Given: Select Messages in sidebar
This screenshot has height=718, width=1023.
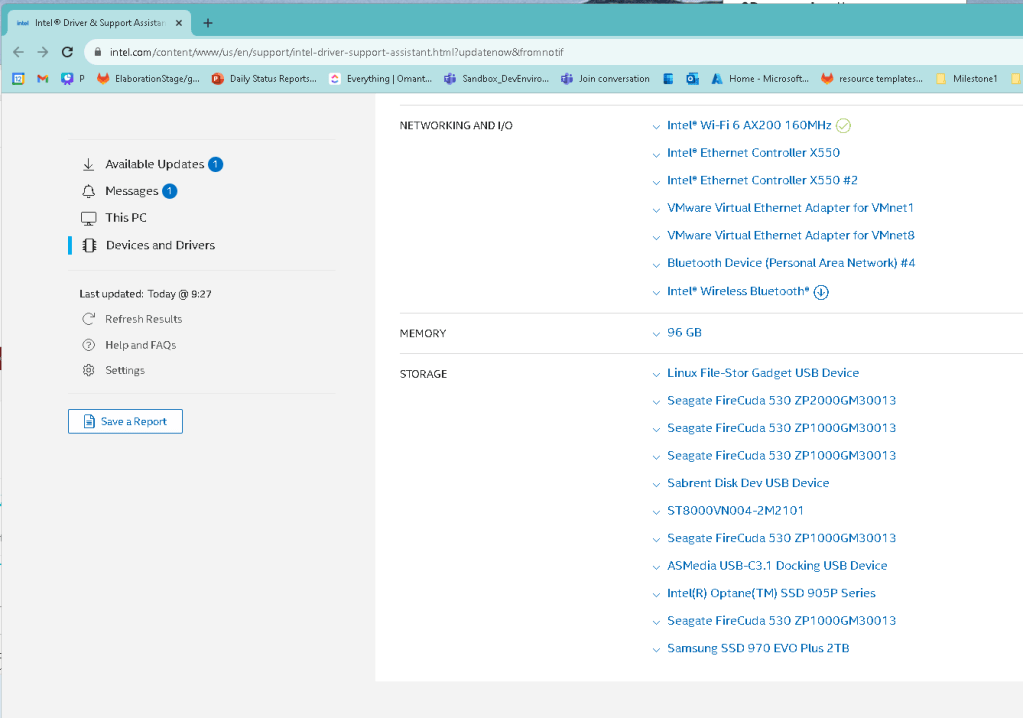Looking at the screenshot, I should pyautogui.click(x=132, y=191).
